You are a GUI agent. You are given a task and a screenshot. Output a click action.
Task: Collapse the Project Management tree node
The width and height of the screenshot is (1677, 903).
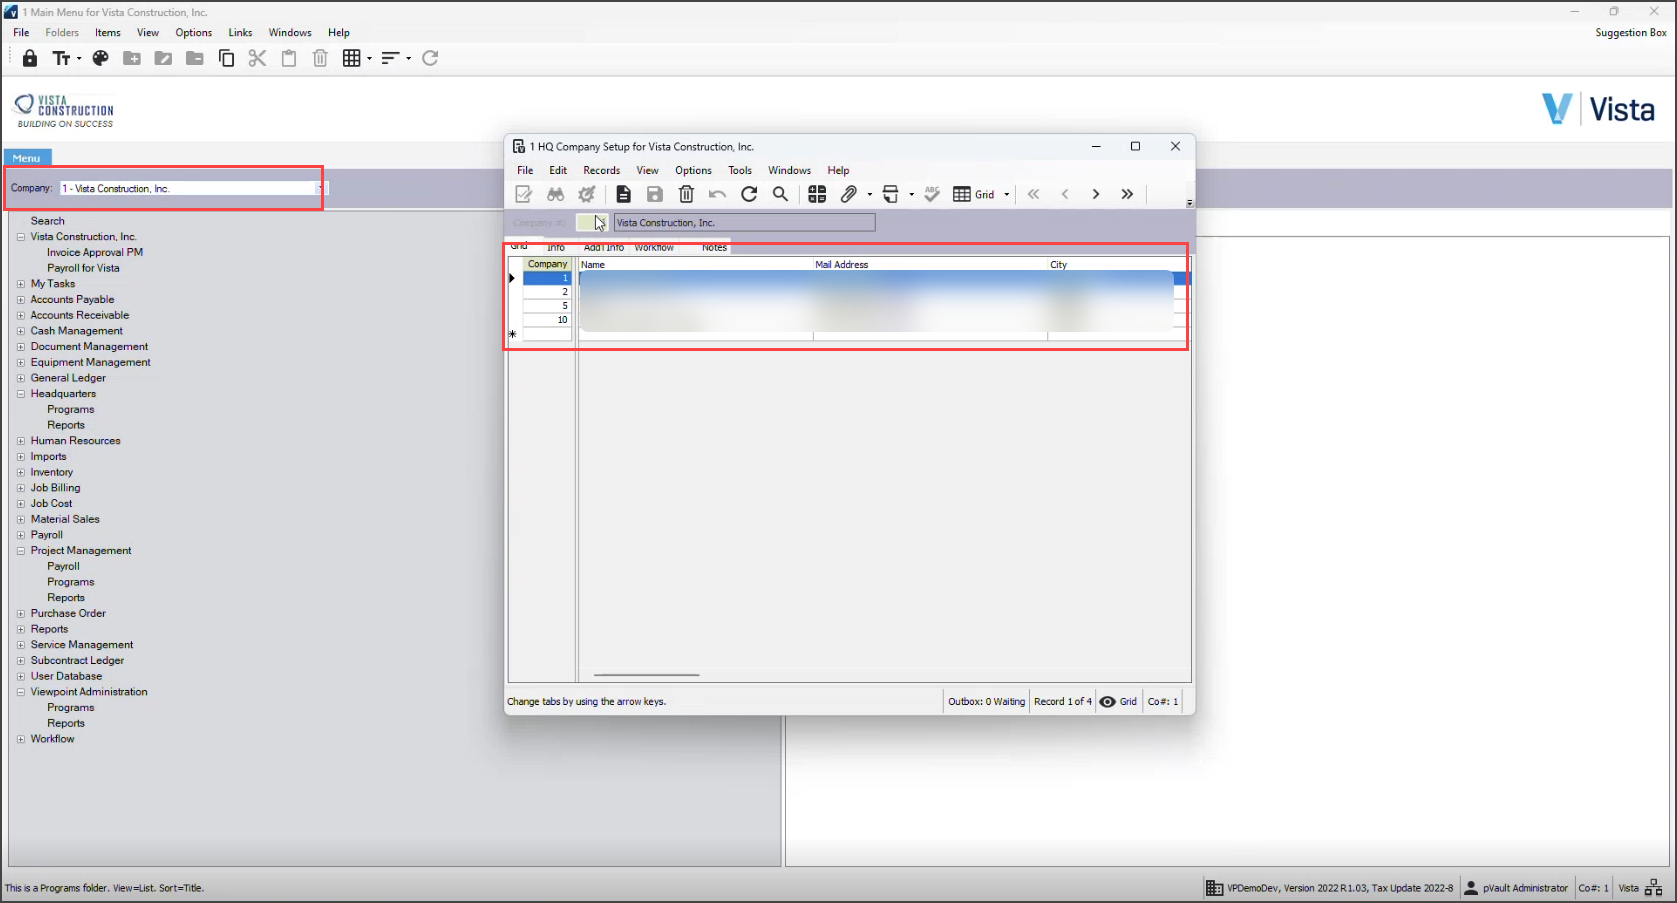click(x=21, y=551)
